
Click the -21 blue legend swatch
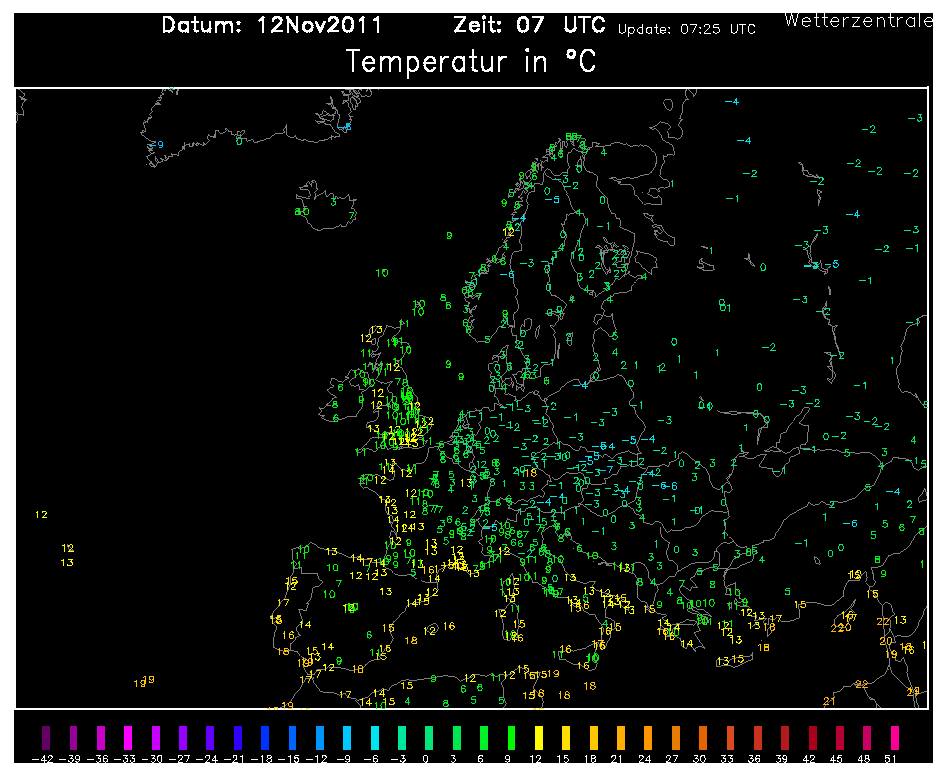[x=238, y=737]
